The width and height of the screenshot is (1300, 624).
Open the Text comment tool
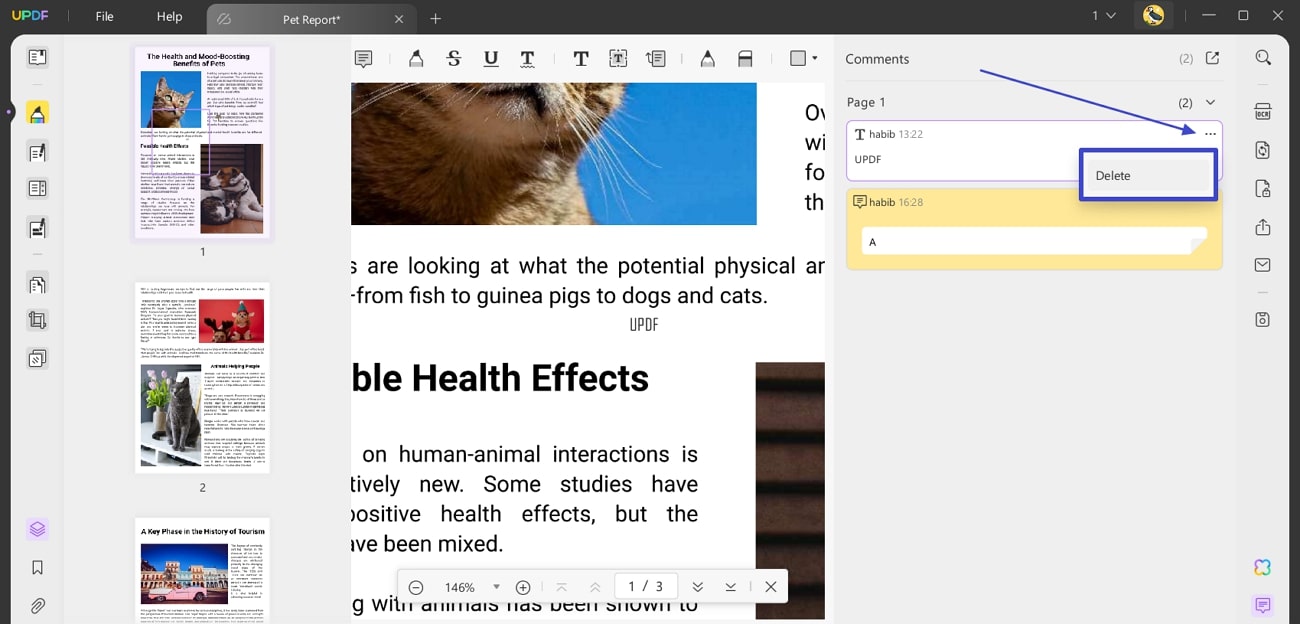click(x=580, y=58)
